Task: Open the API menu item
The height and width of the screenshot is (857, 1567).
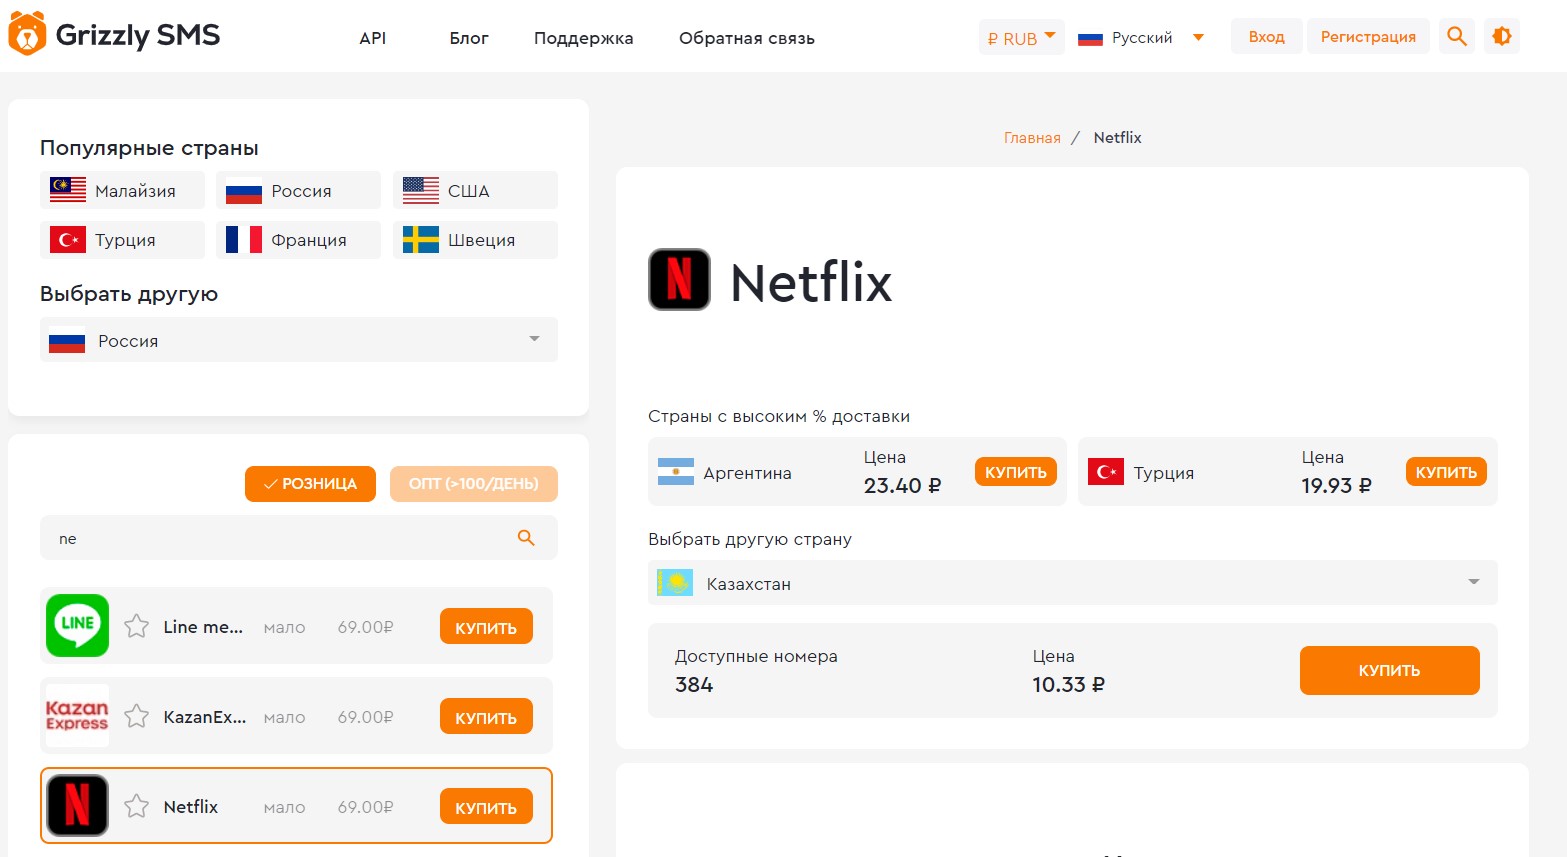Action: click(373, 38)
